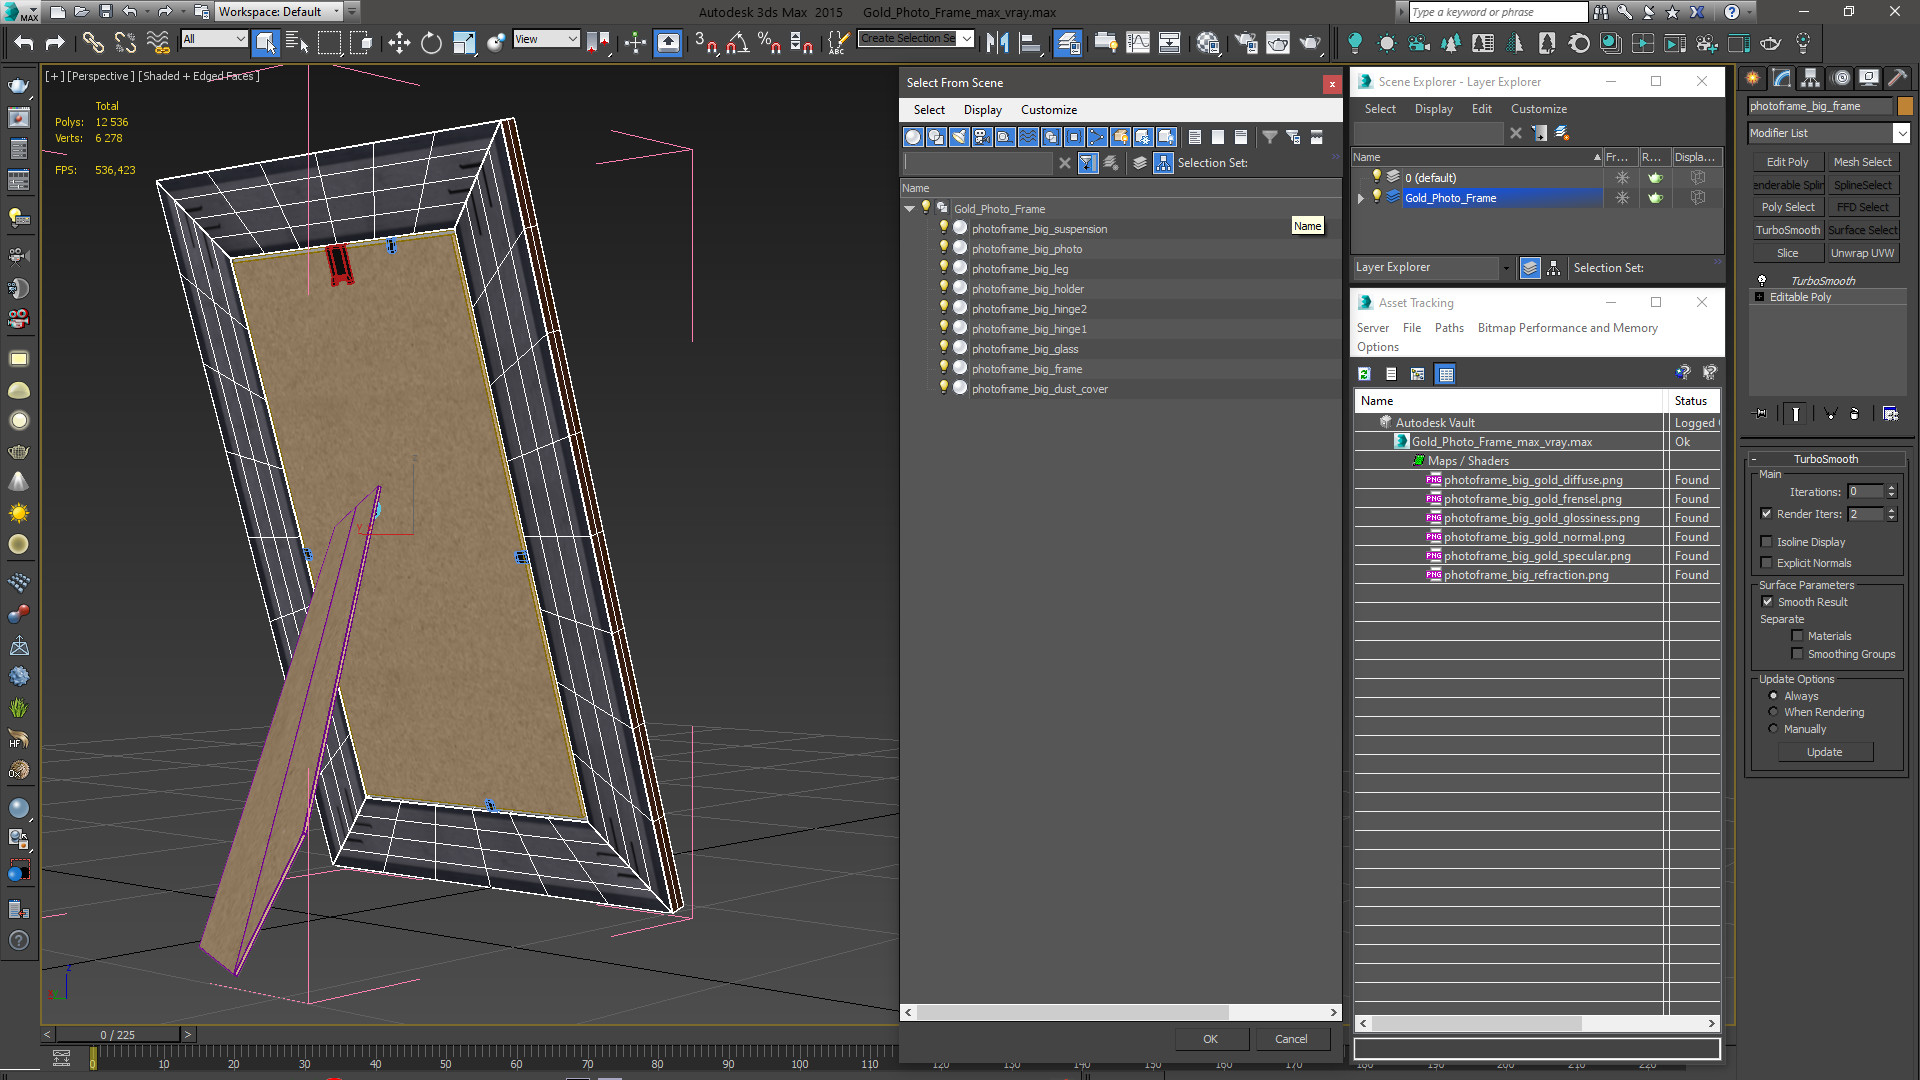The width and height of the screenshot is (1920, 1080).
Task: Toggle the Percent Snap tool
Action: [x=769, y=42]
